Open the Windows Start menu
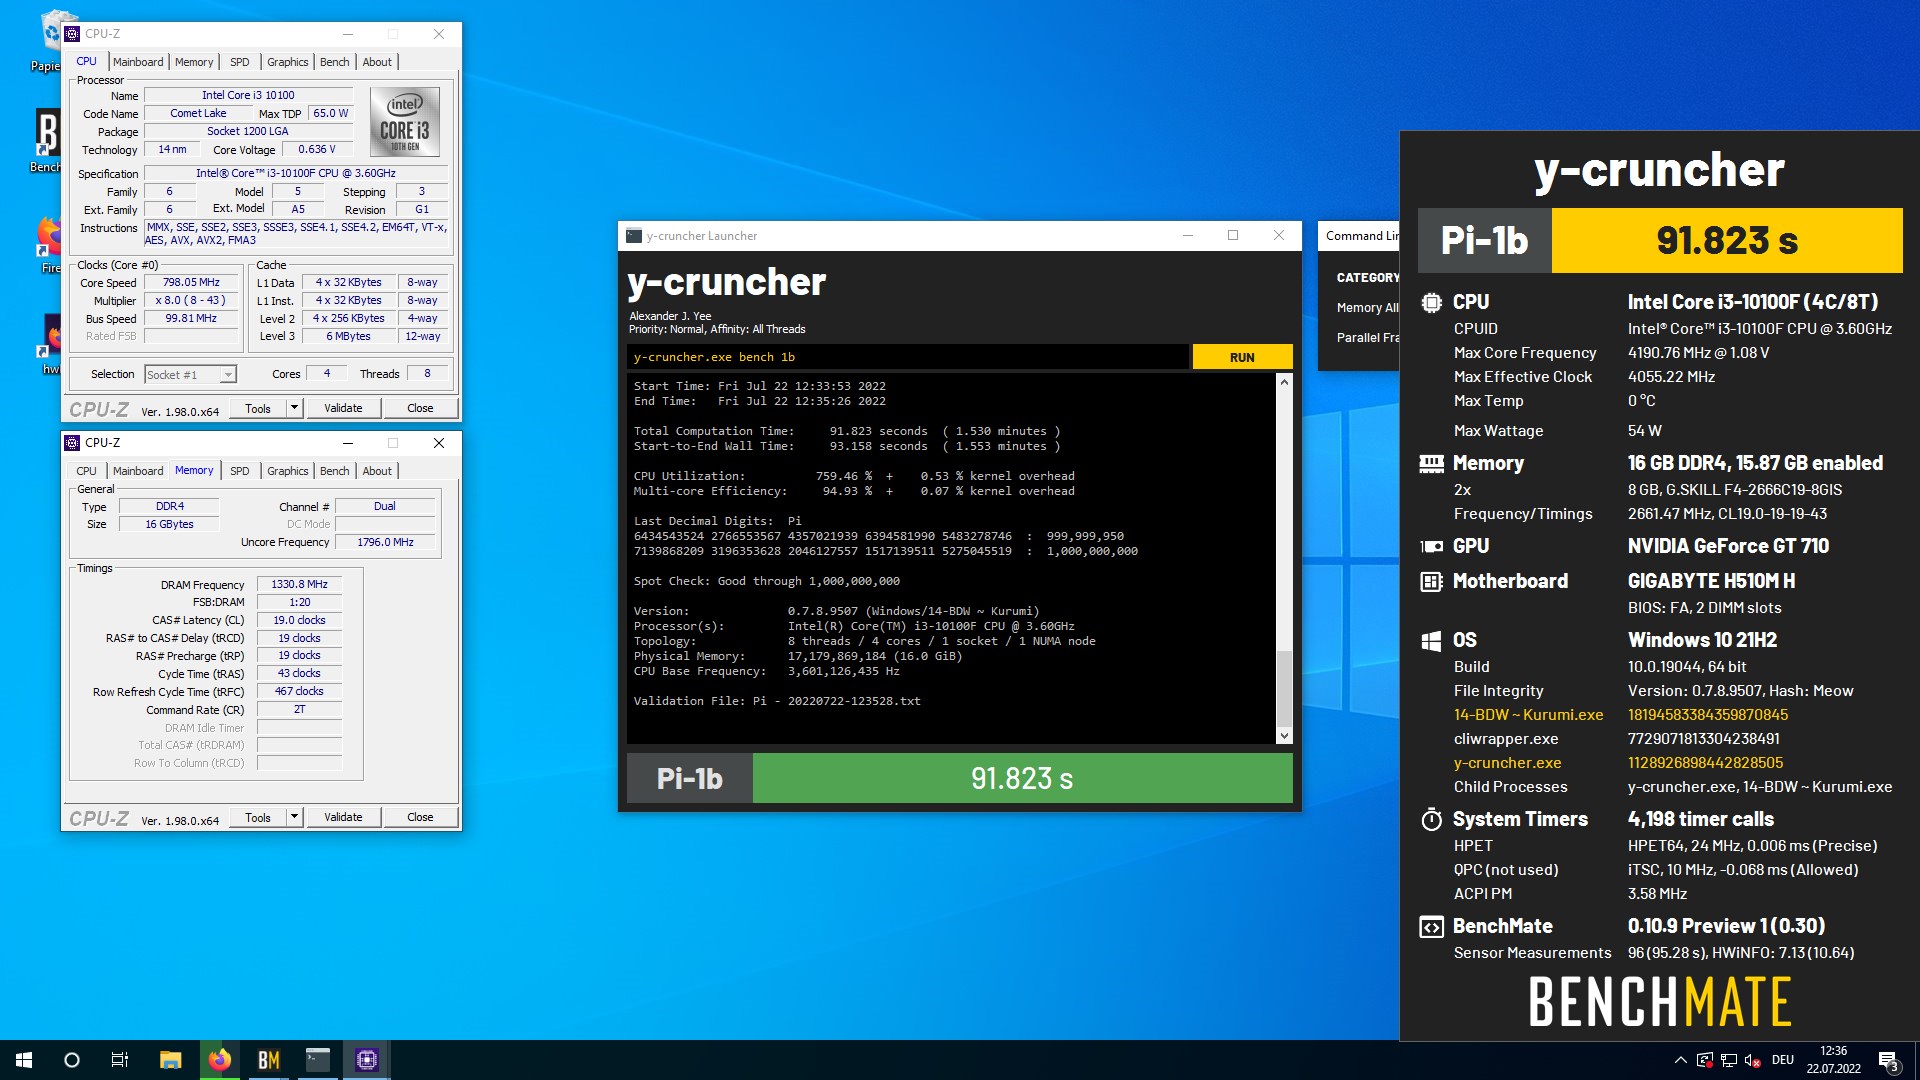1920x1080 pixels. (24, 1060)
